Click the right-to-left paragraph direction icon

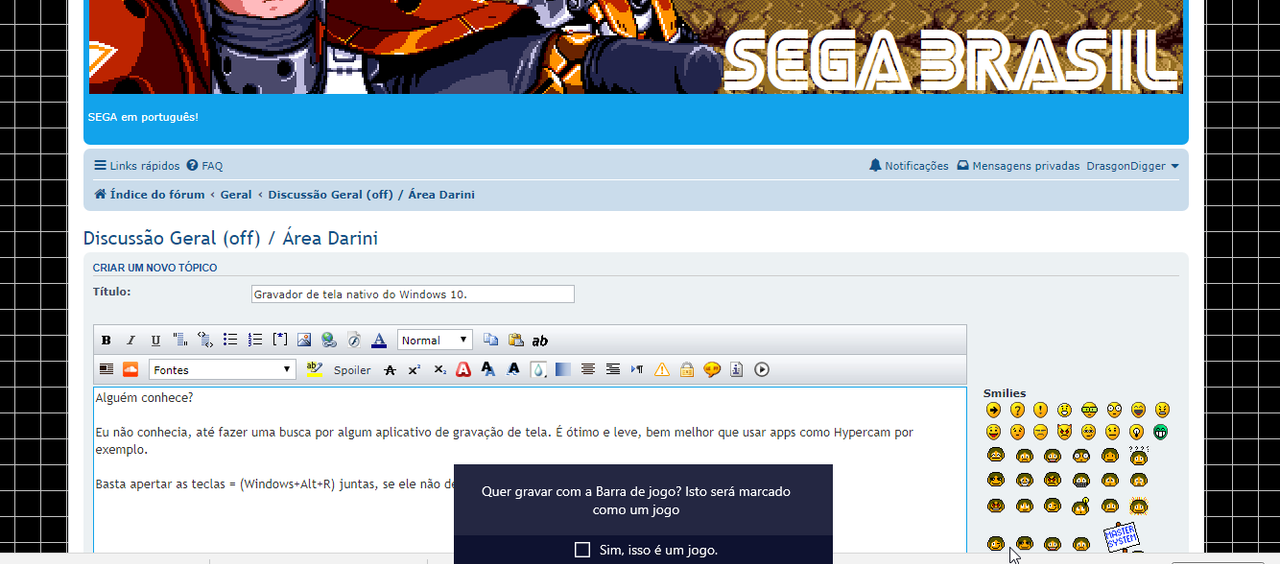pos(637,369)
